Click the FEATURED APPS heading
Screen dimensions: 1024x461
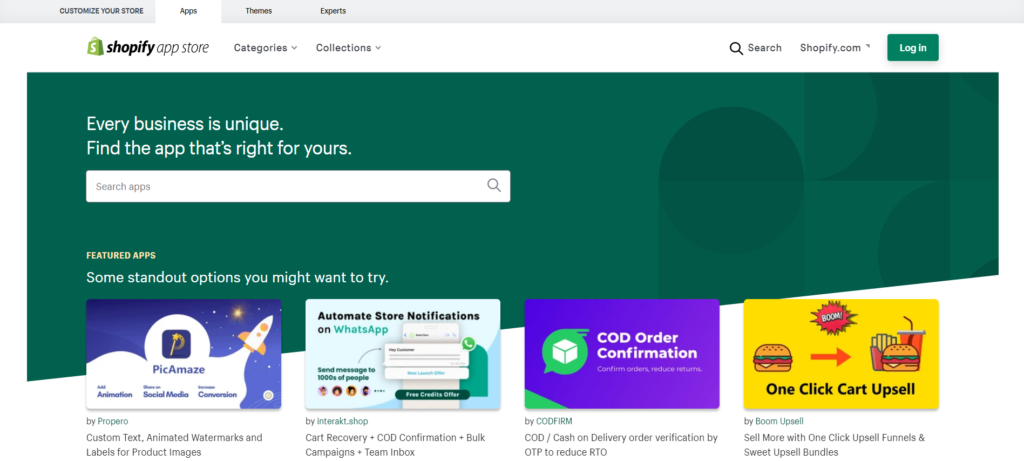tap(121, 255)
